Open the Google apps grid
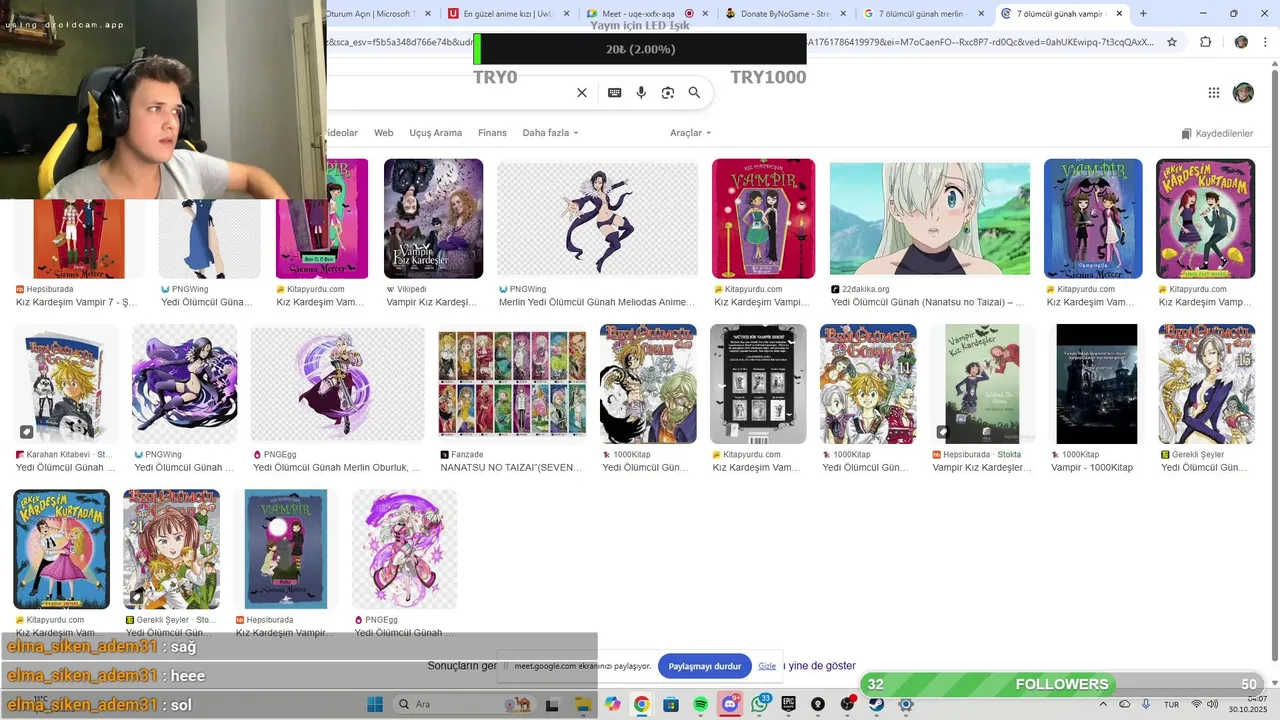 pos(1214,93)
